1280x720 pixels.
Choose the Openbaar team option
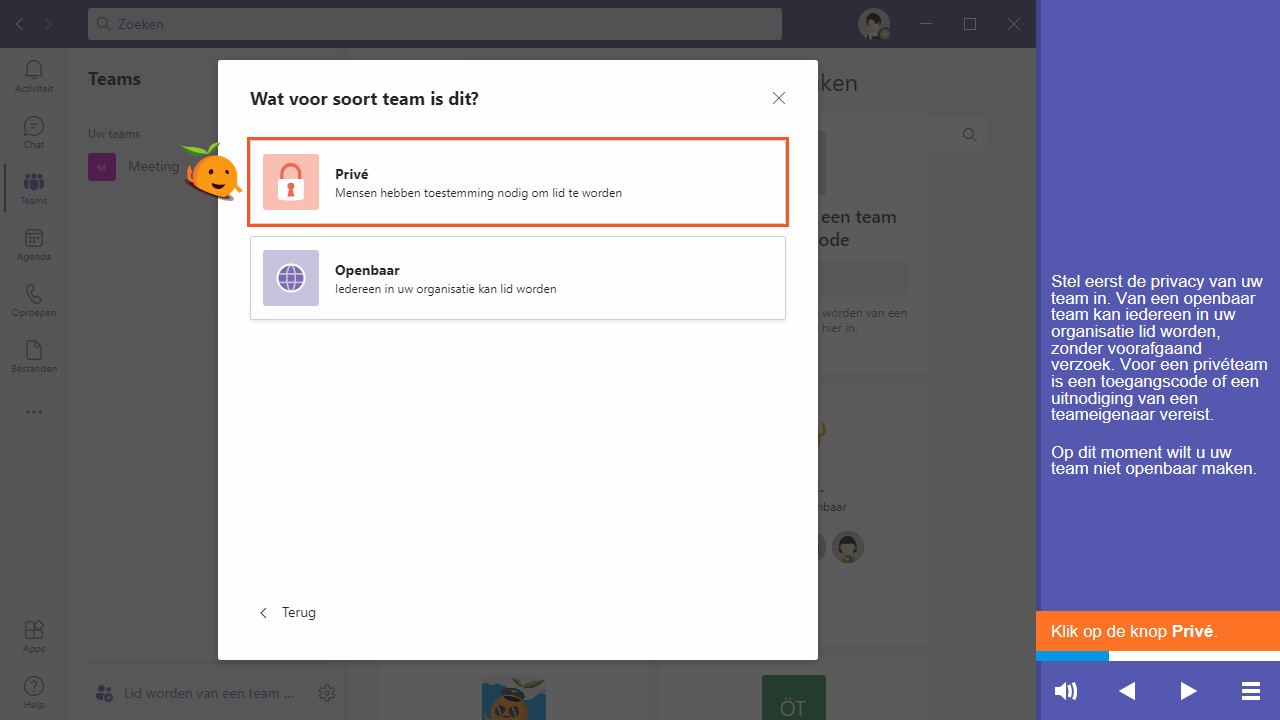[518, 278]
